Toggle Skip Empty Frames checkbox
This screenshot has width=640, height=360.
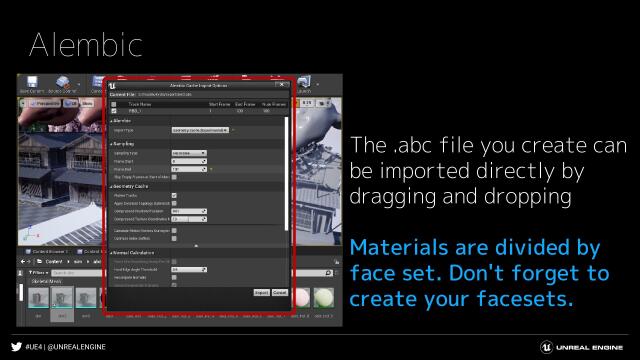point(174,177)
